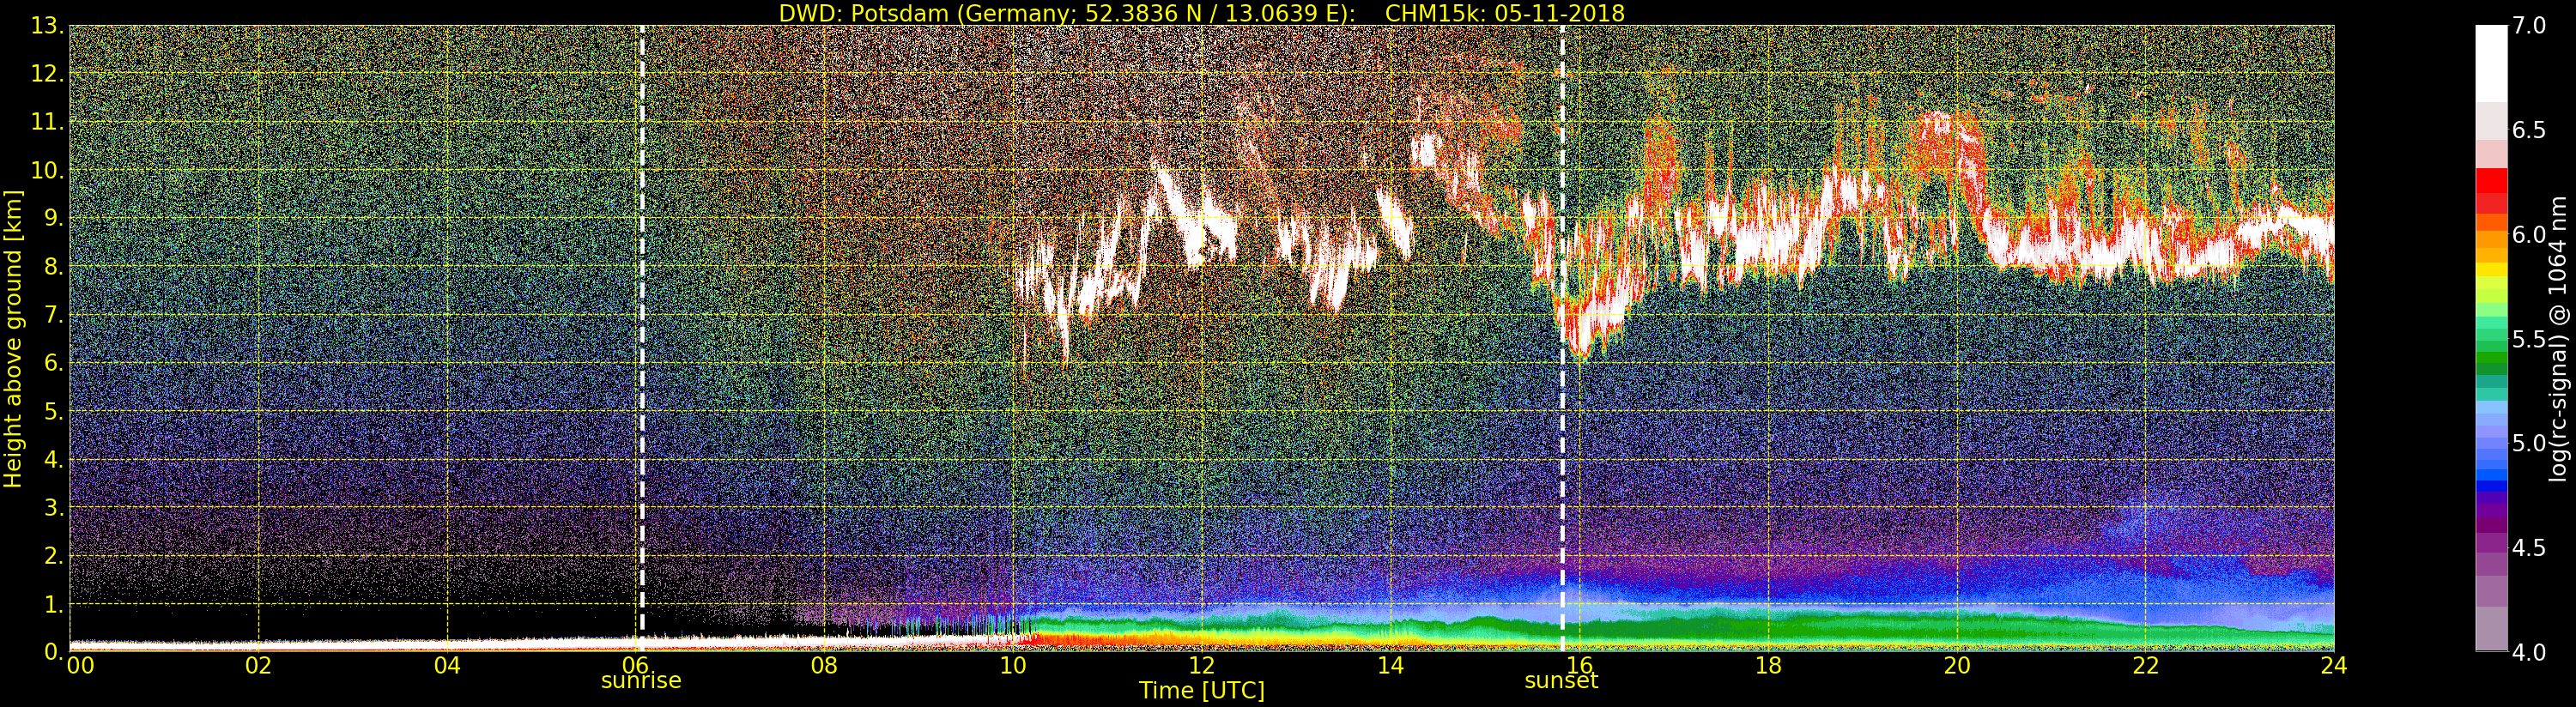Click the time axis tick label 08
The height and width of the screenshot is (707, 2576).
824,666
